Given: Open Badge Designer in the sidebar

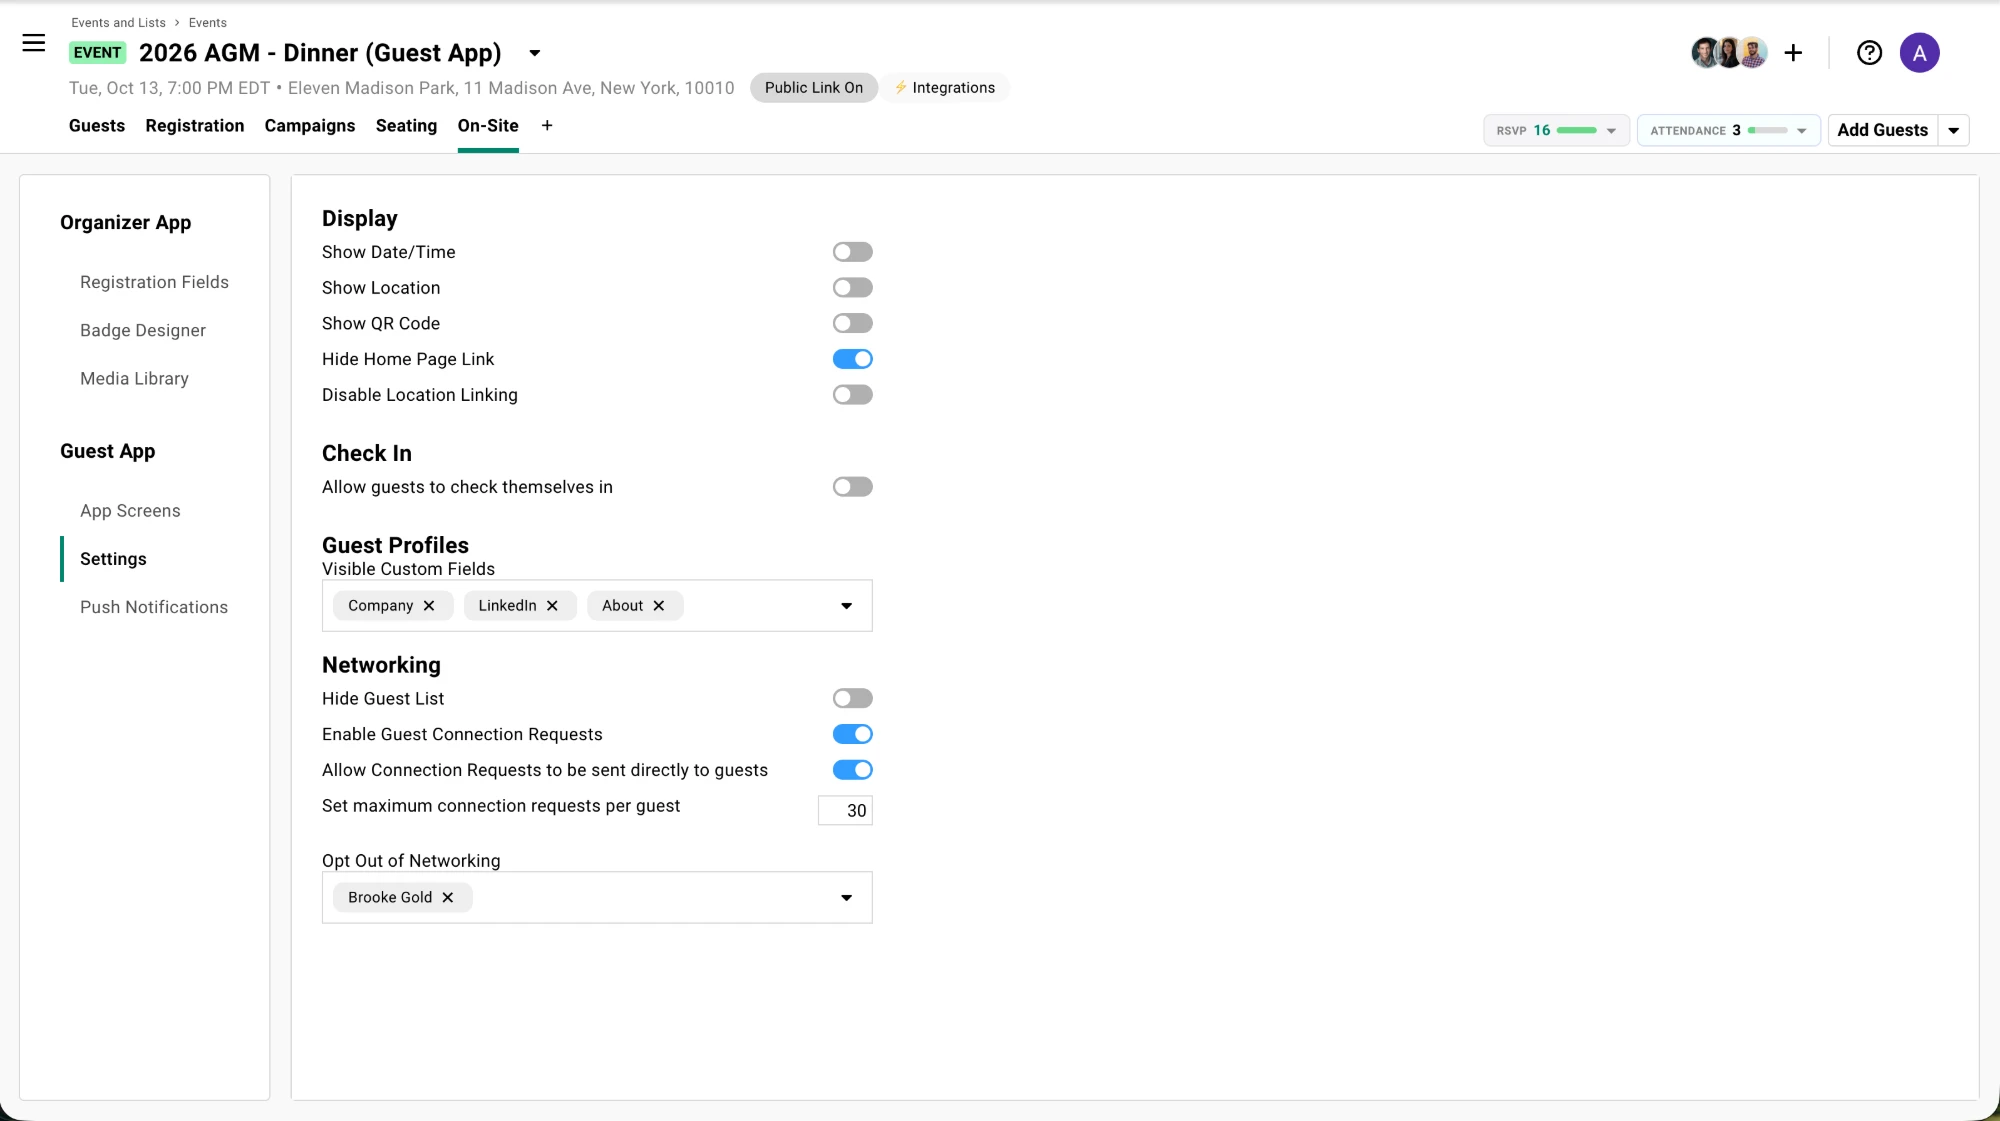Looking at the screenshot, I should [143, 331].
